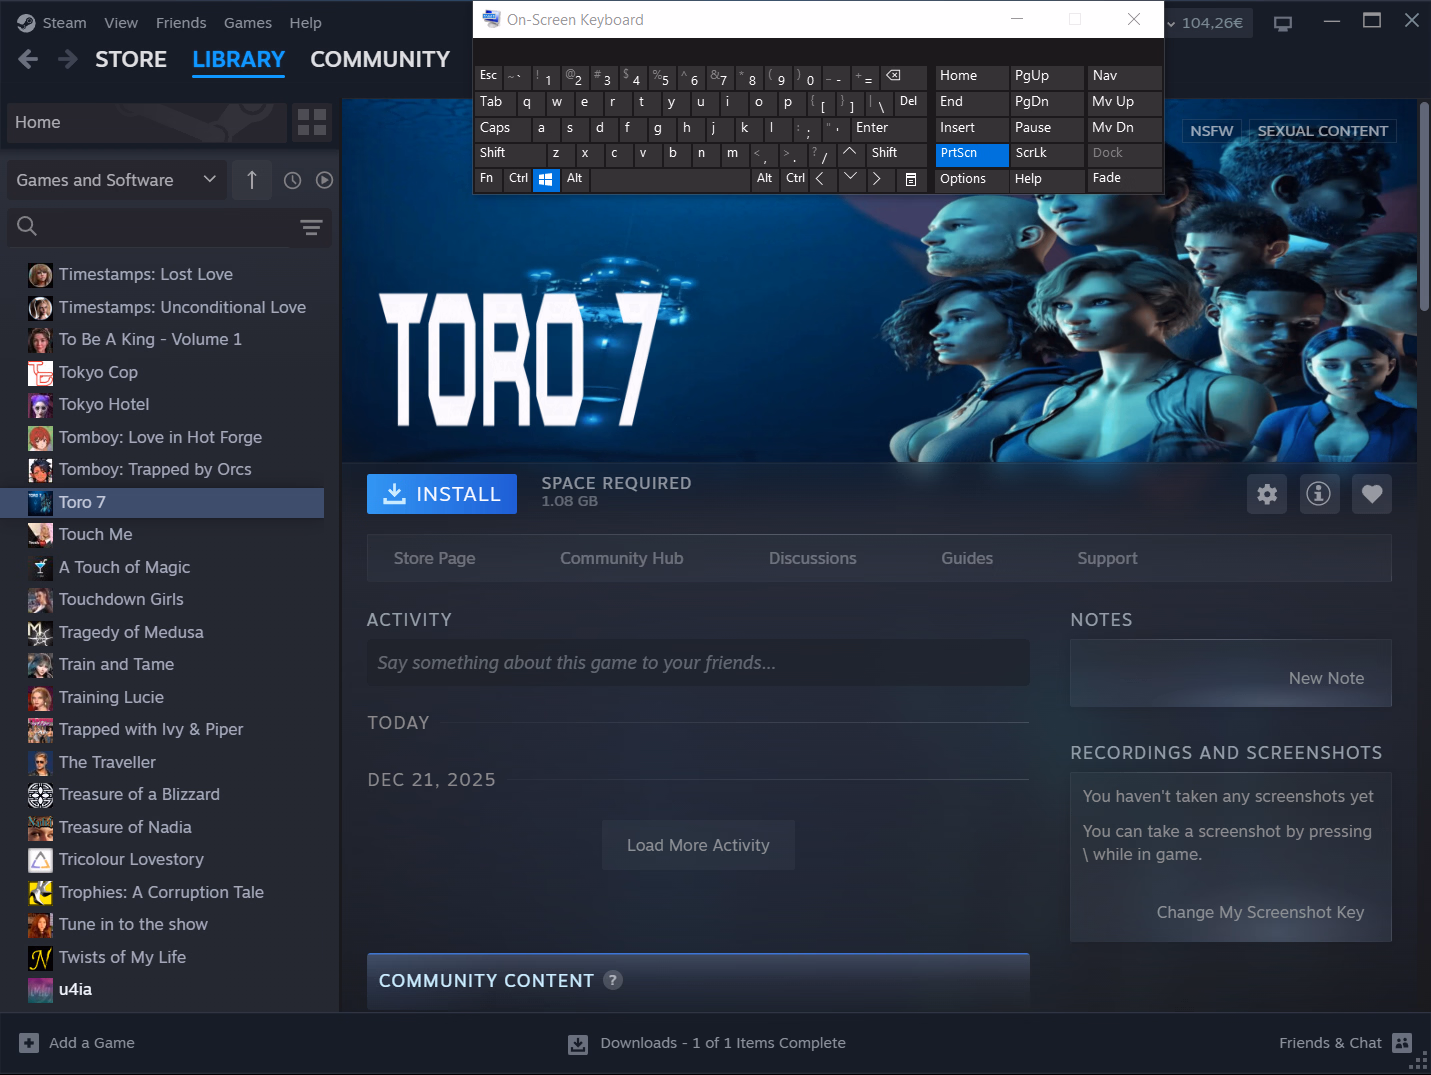Image resolution: width=1431 pixels, height=1075 pixels.
Task: Click Change My Screenshot Key
Action: click(x=1260, y=912)
